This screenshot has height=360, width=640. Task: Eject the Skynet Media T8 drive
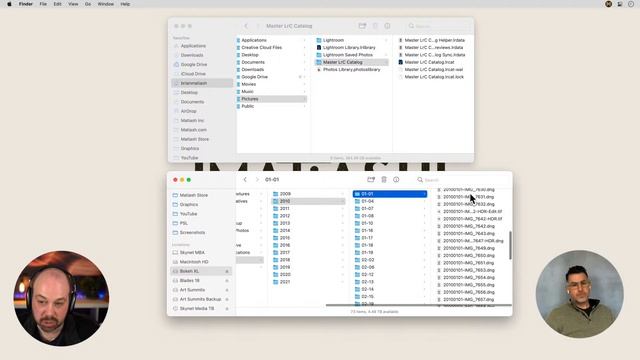[x=227, y=309]
